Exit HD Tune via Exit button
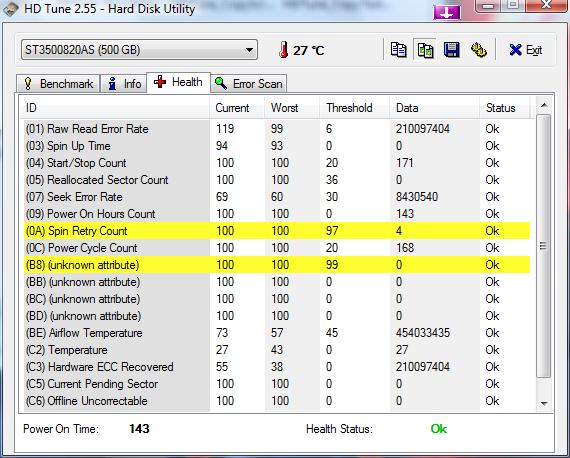This screenshot has height=458, width=570. tap(526, 50)
